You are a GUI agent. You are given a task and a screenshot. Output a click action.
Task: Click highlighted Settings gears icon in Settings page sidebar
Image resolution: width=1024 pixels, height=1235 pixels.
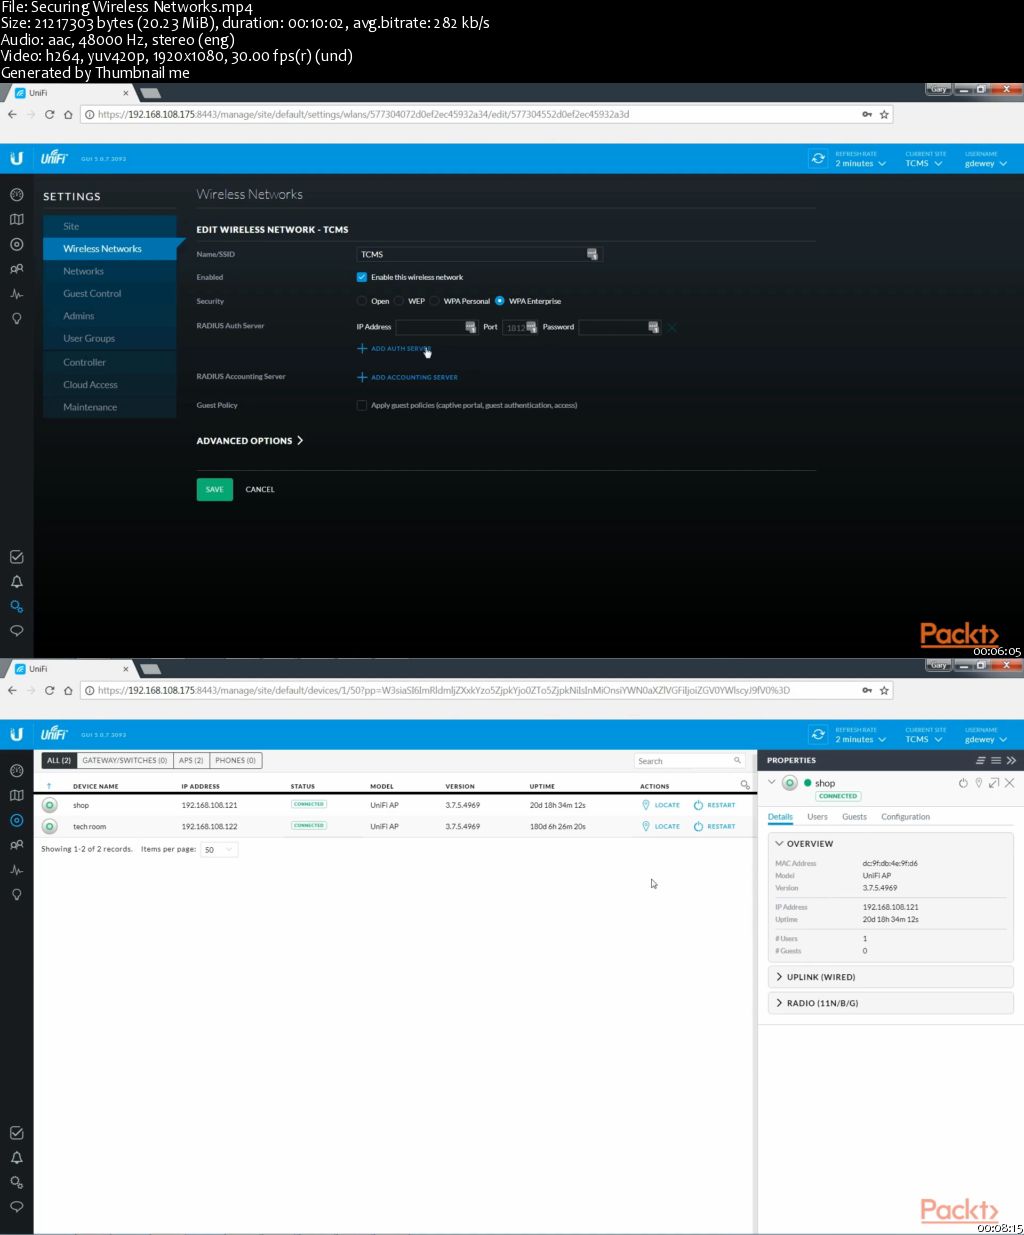coord(16,606)
